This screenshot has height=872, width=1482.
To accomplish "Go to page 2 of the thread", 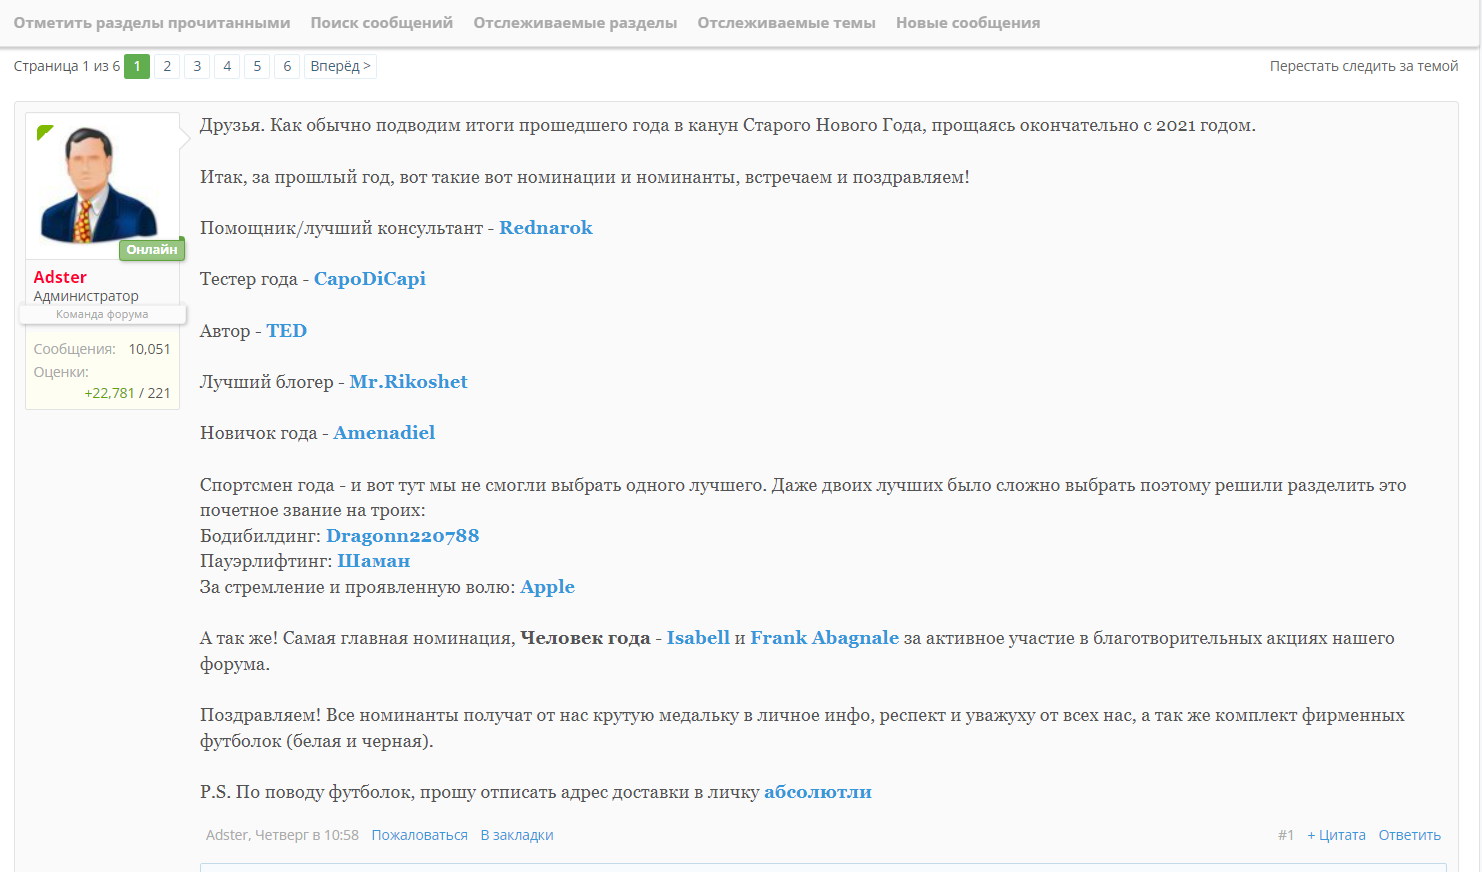I will pyautogui.click(x=167, y=66).
